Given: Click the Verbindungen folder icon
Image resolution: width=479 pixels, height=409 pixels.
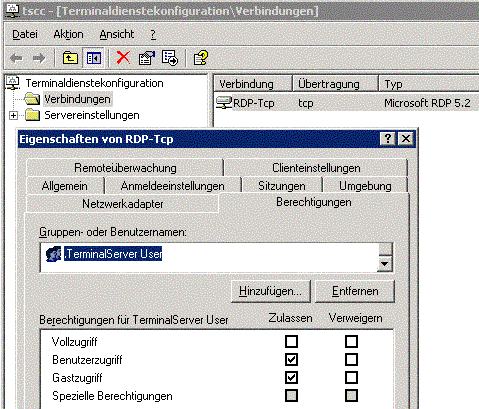Looking at the screenshot, I should (33, 99).
